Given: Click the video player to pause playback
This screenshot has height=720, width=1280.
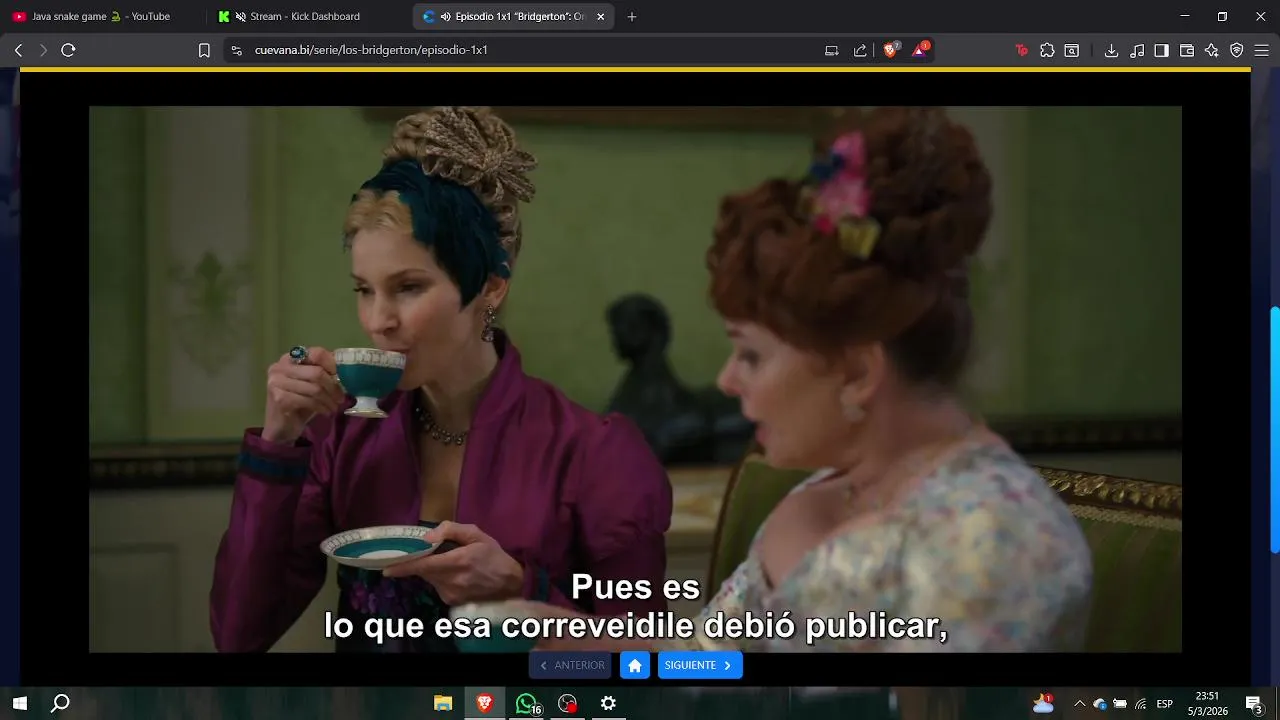Looking at the screenshot, I should coord(635,379).
